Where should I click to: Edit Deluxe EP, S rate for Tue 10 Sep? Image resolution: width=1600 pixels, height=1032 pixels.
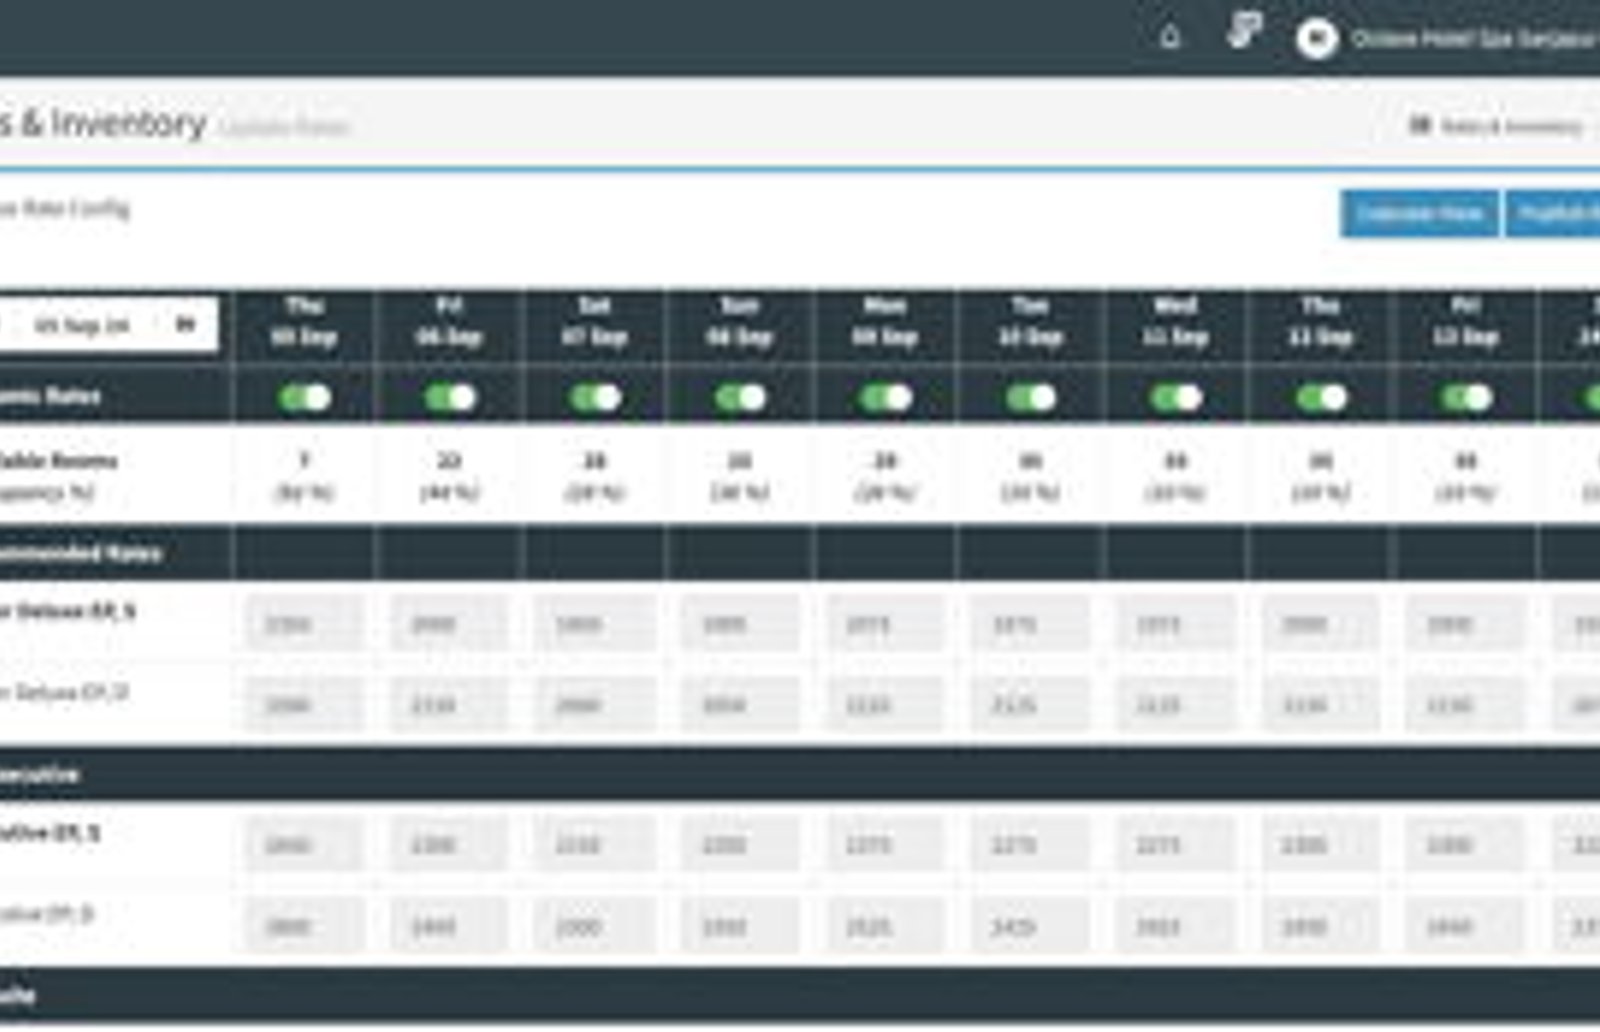point(1031,624)
